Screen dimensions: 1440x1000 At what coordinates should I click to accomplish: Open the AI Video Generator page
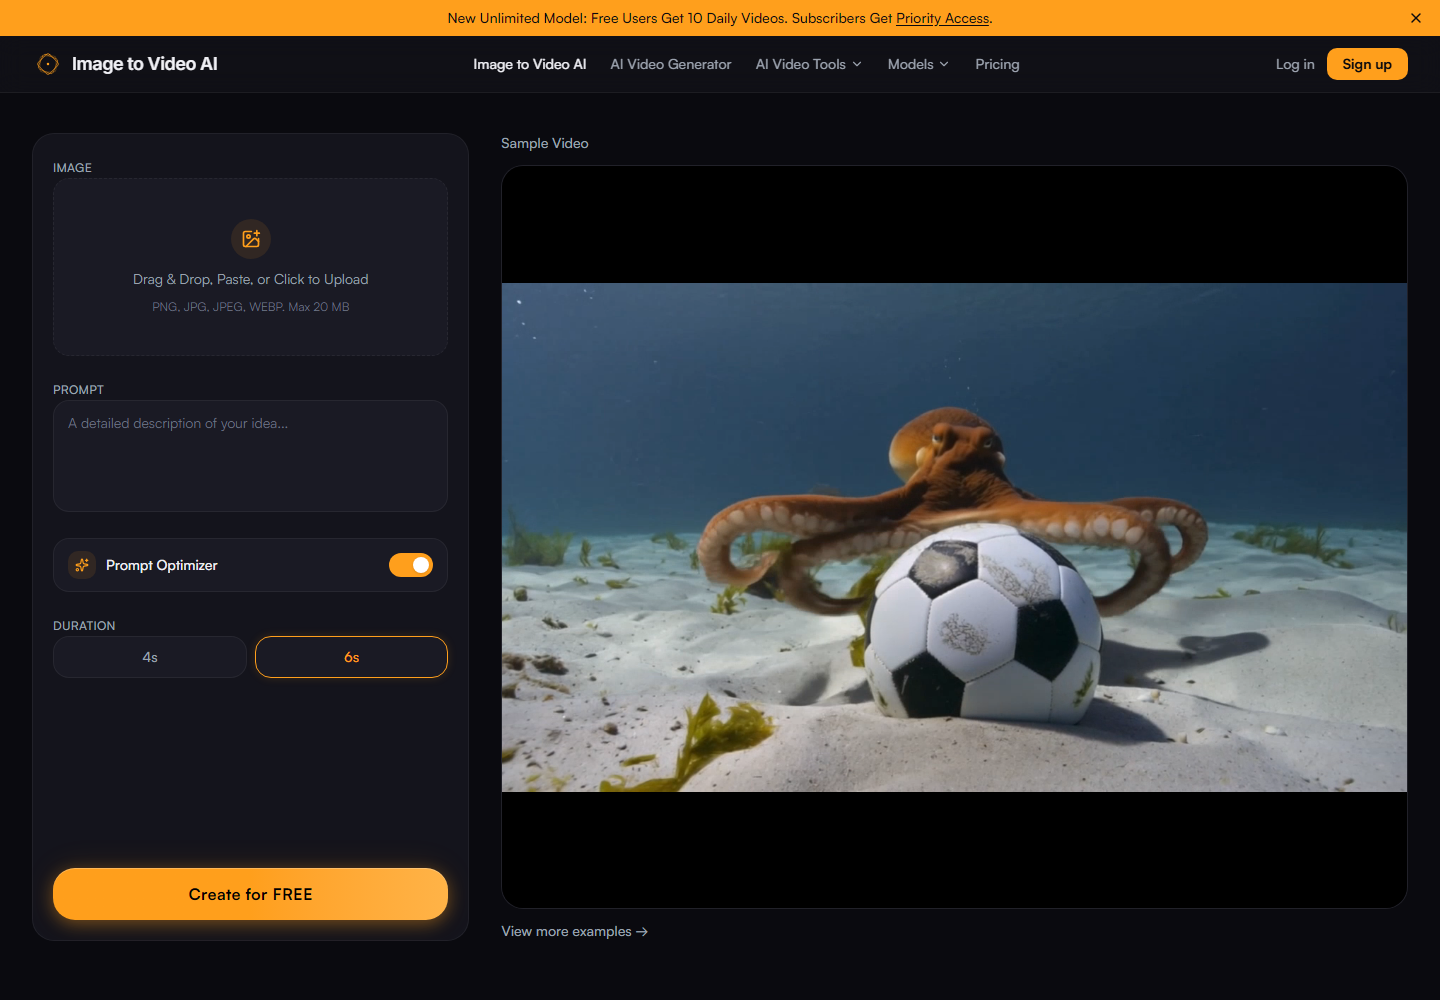[x=671, y=64]
